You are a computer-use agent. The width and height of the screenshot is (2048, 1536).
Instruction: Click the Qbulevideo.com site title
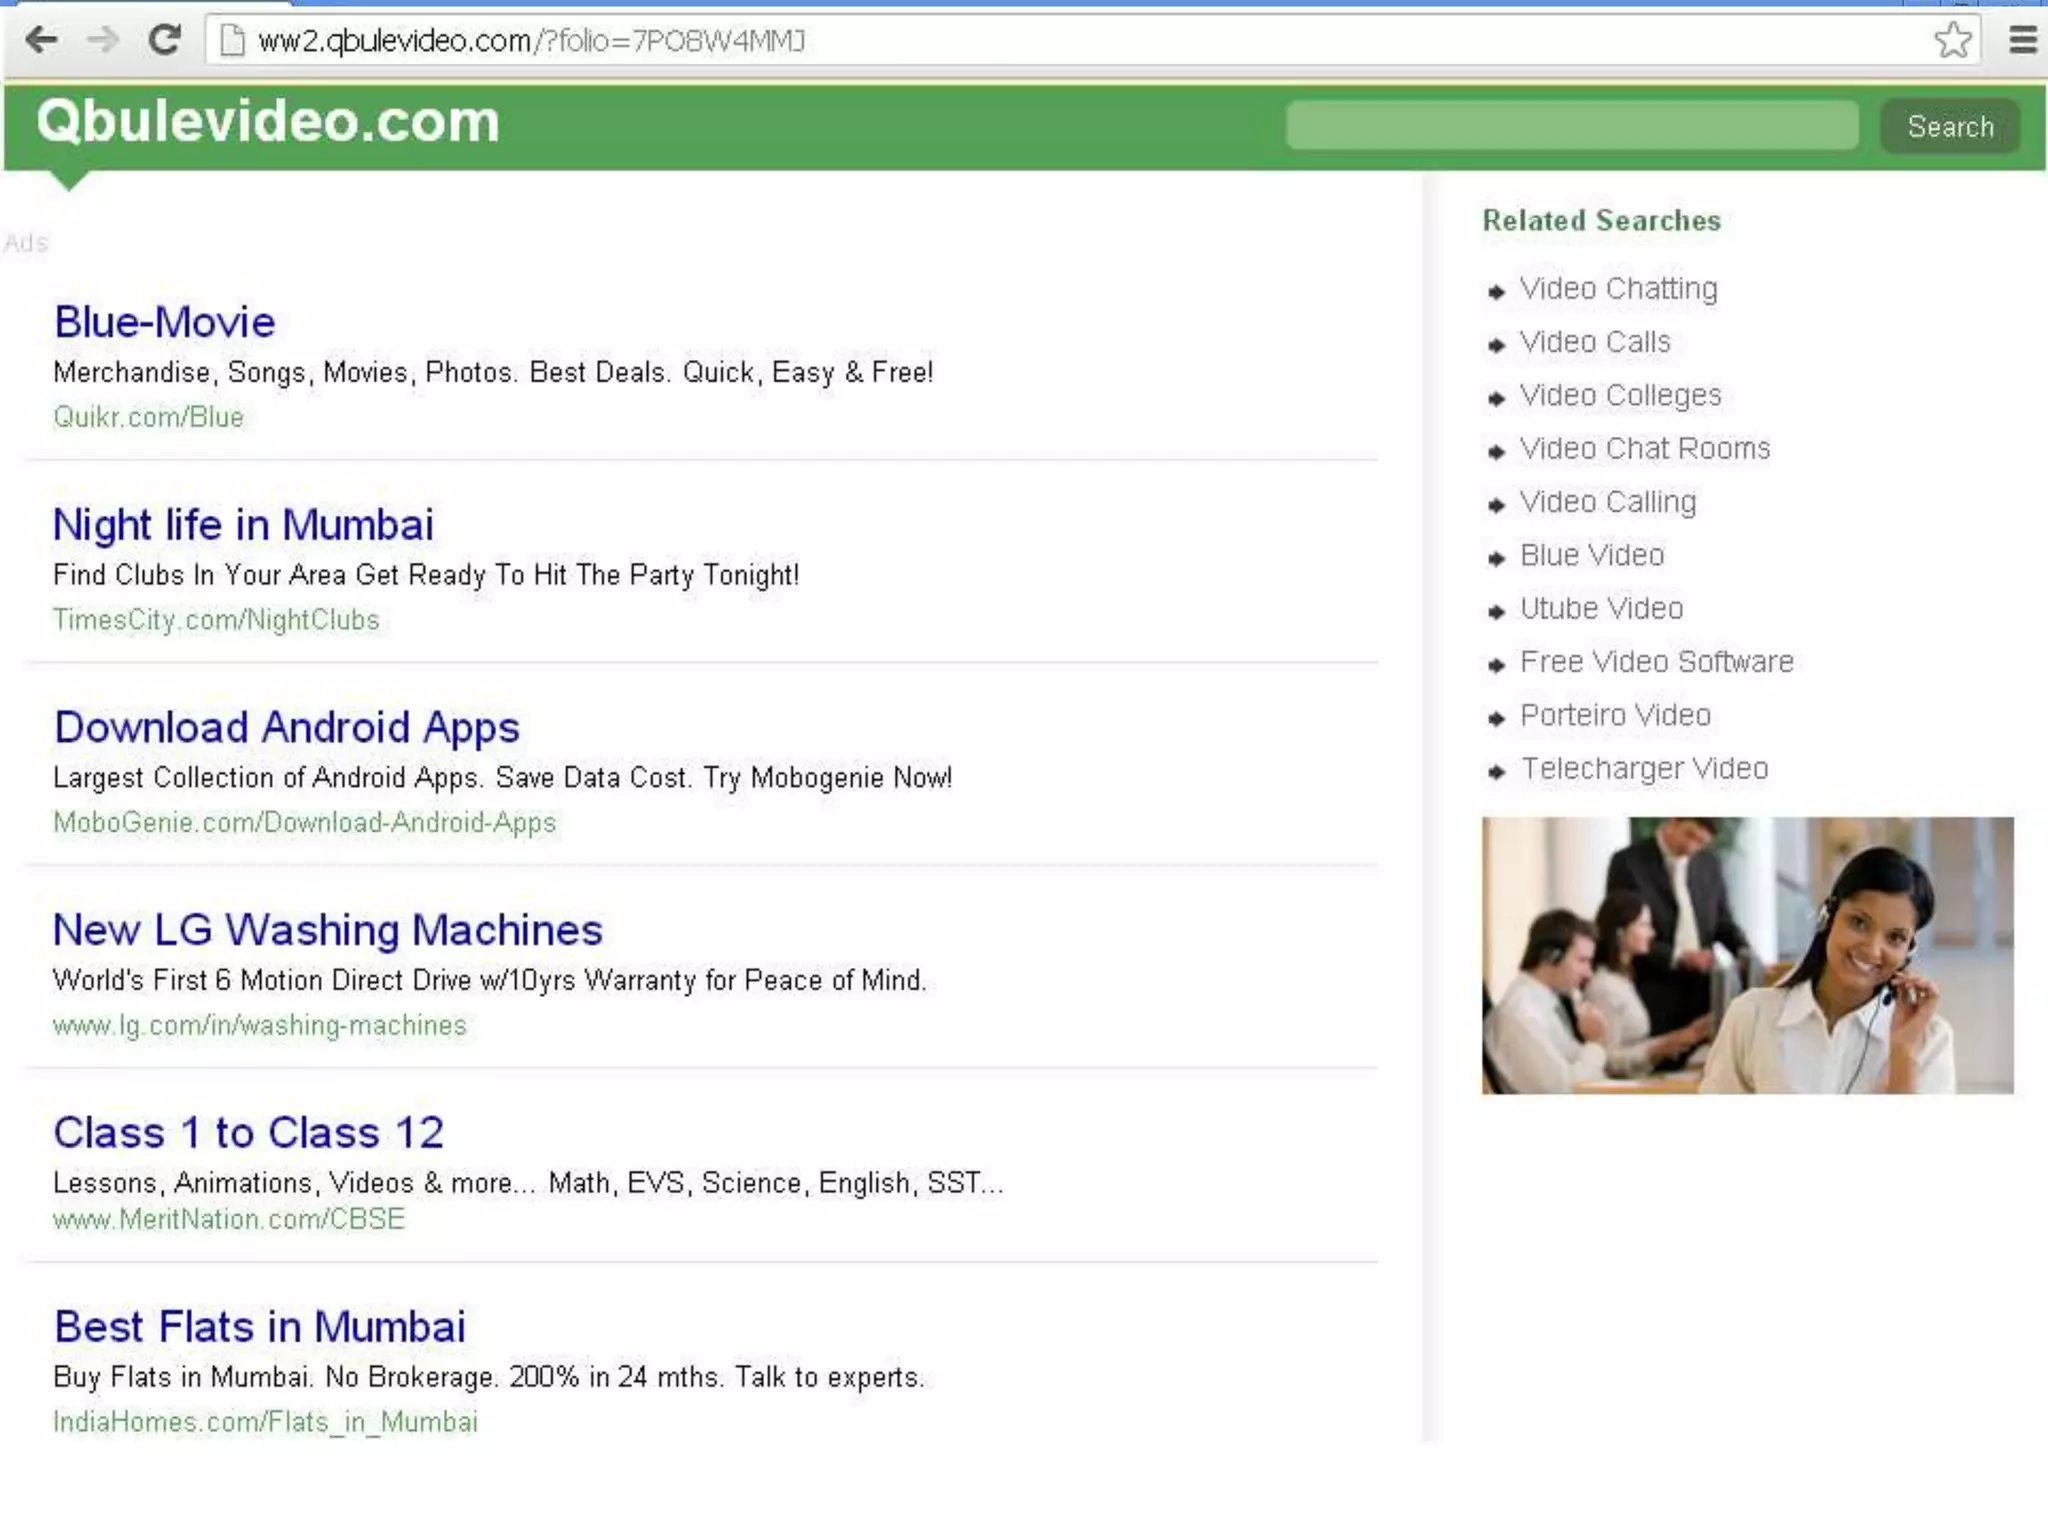268,122
